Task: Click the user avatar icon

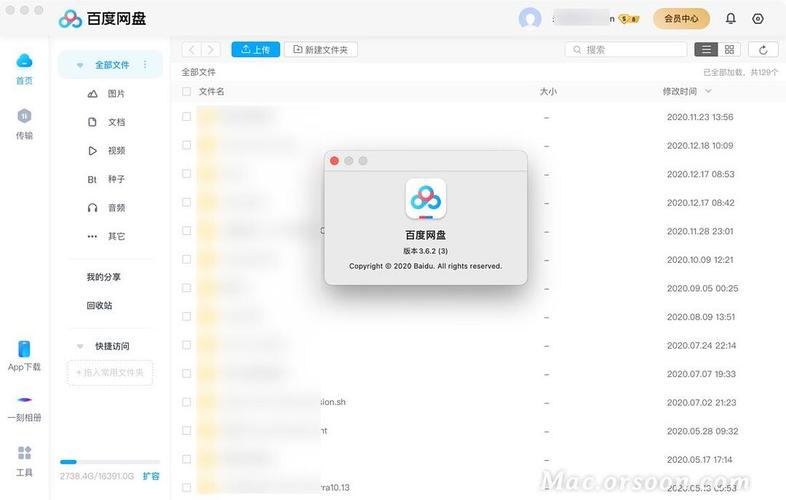Action: pos(530,19)
